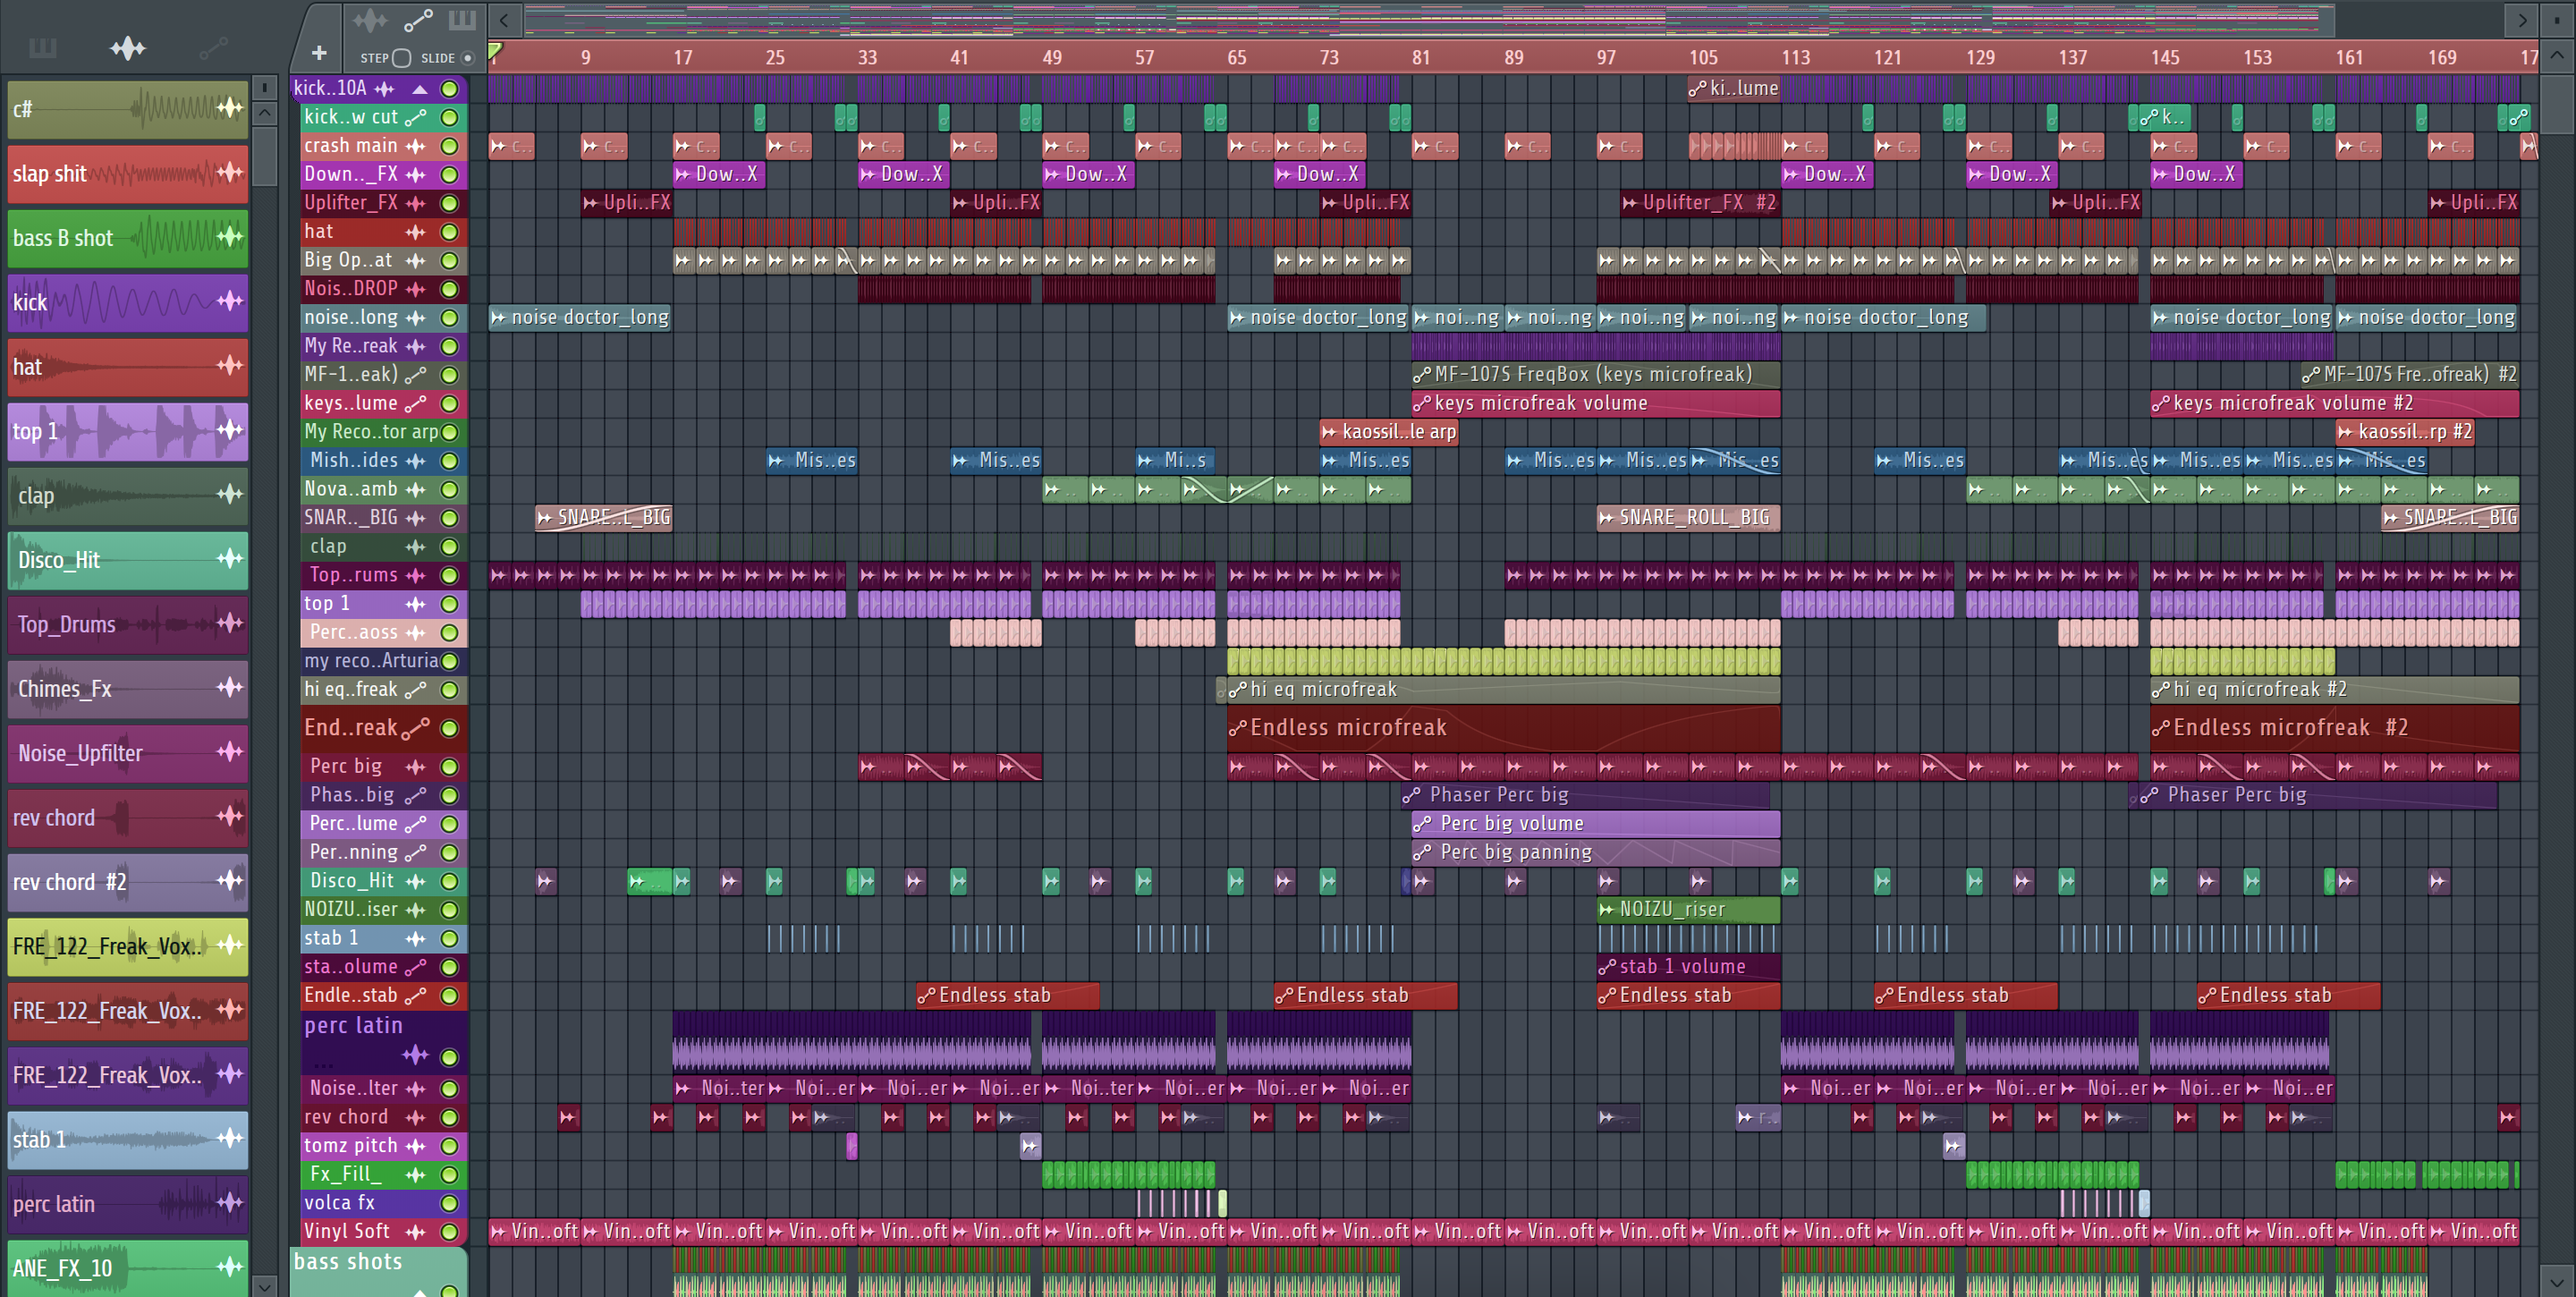Switch picker panel to patterns tab

coord(42,47)
